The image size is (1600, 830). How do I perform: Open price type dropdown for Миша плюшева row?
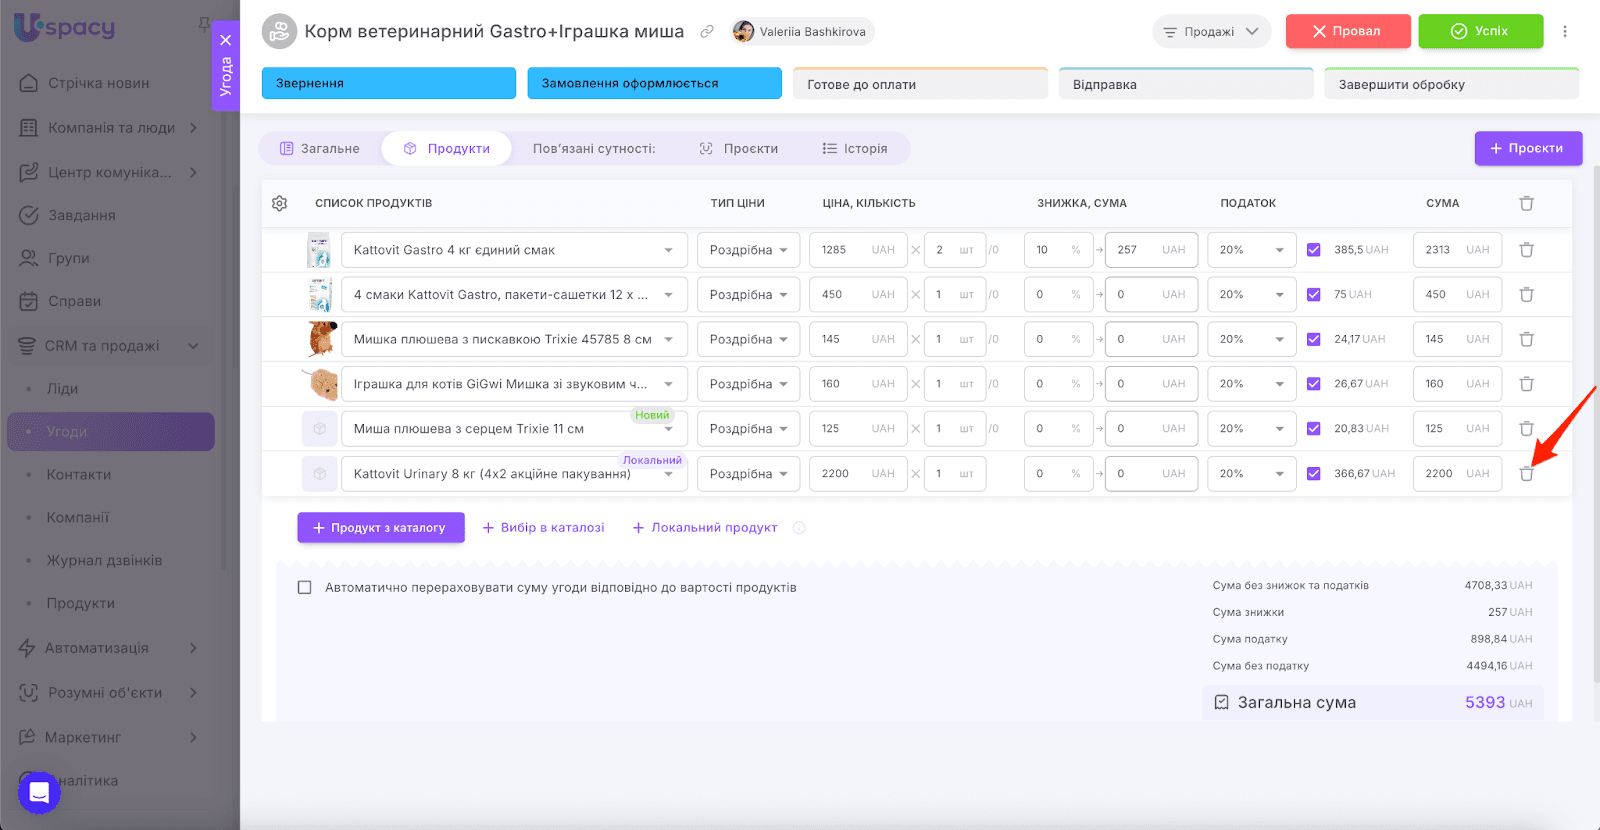pyautogui.click(x=748, y=429)
